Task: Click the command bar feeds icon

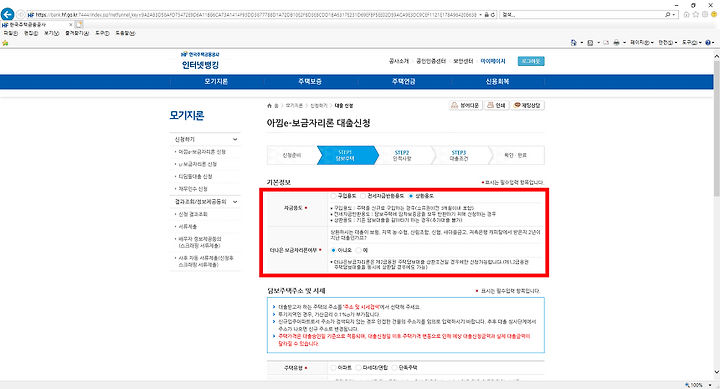Action: click(590, 42)
